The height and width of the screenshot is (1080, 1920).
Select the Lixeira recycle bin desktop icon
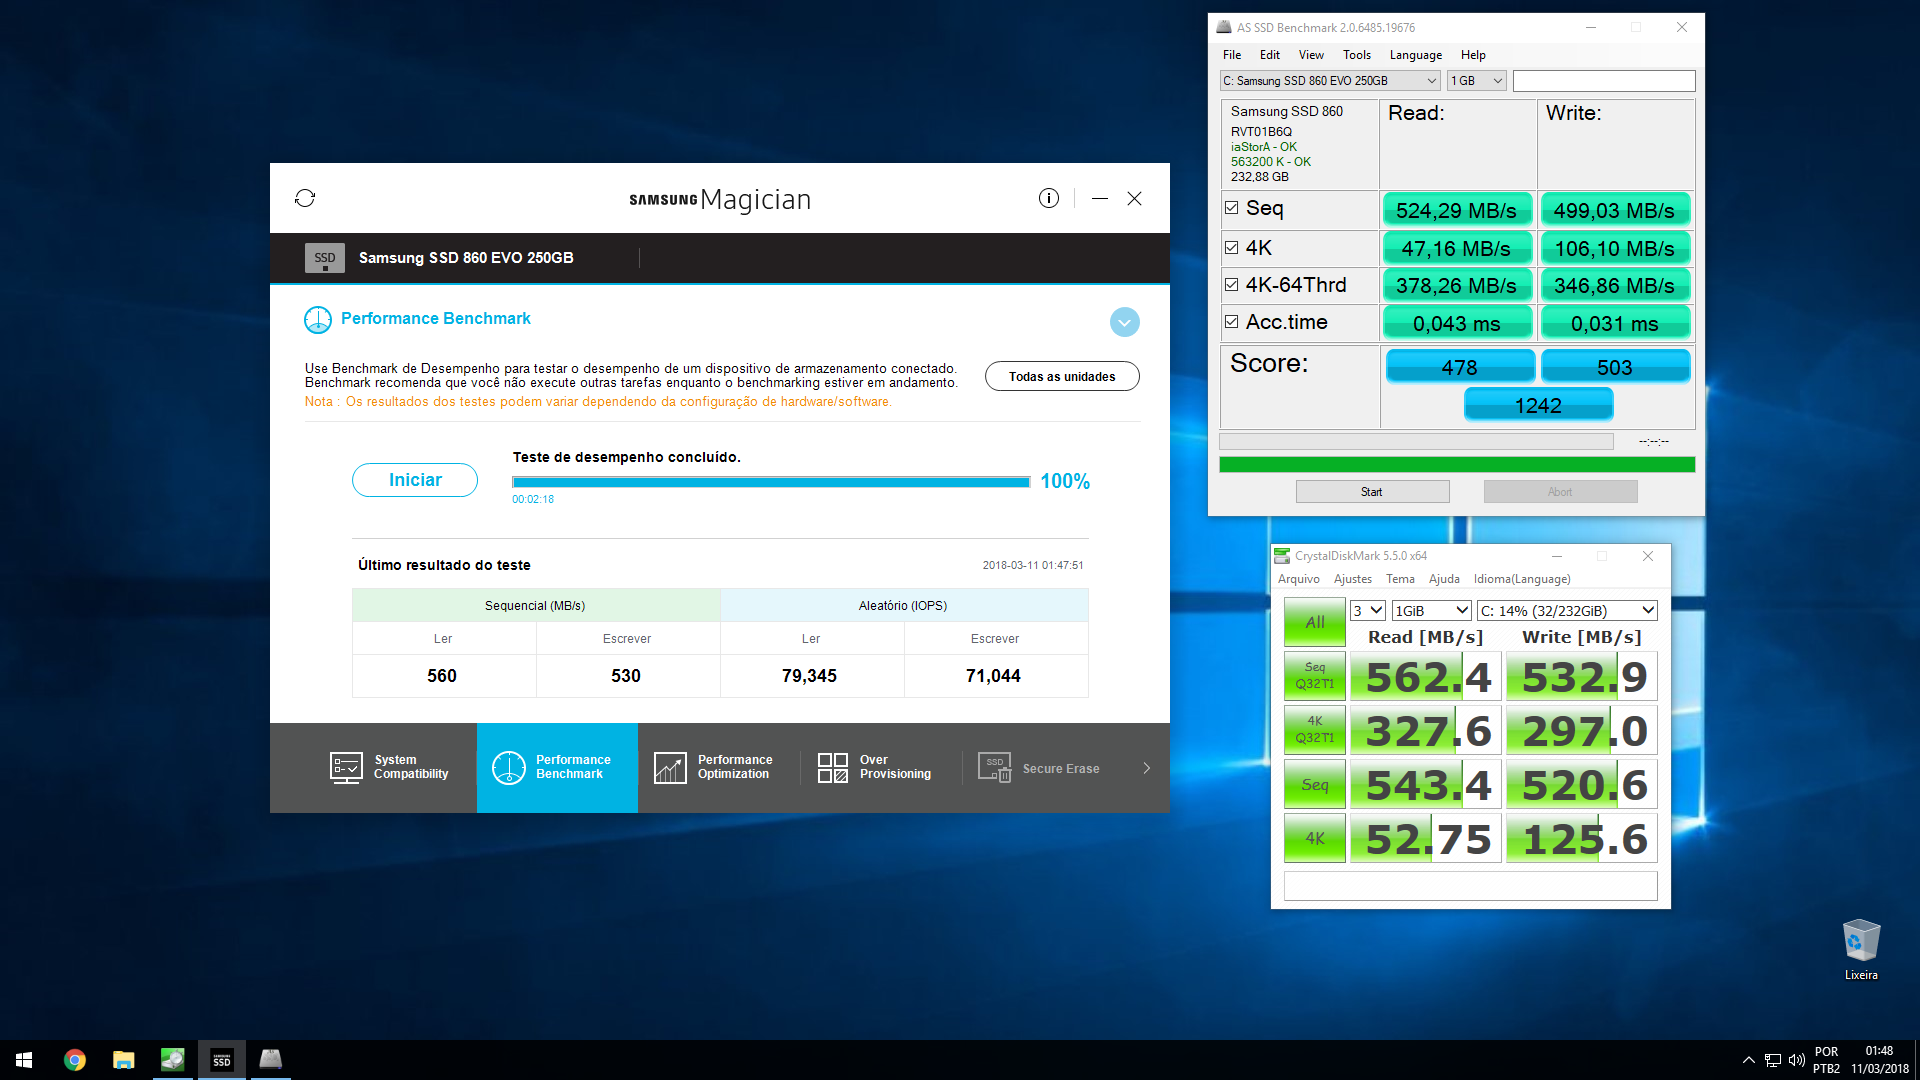(1861, 950)
